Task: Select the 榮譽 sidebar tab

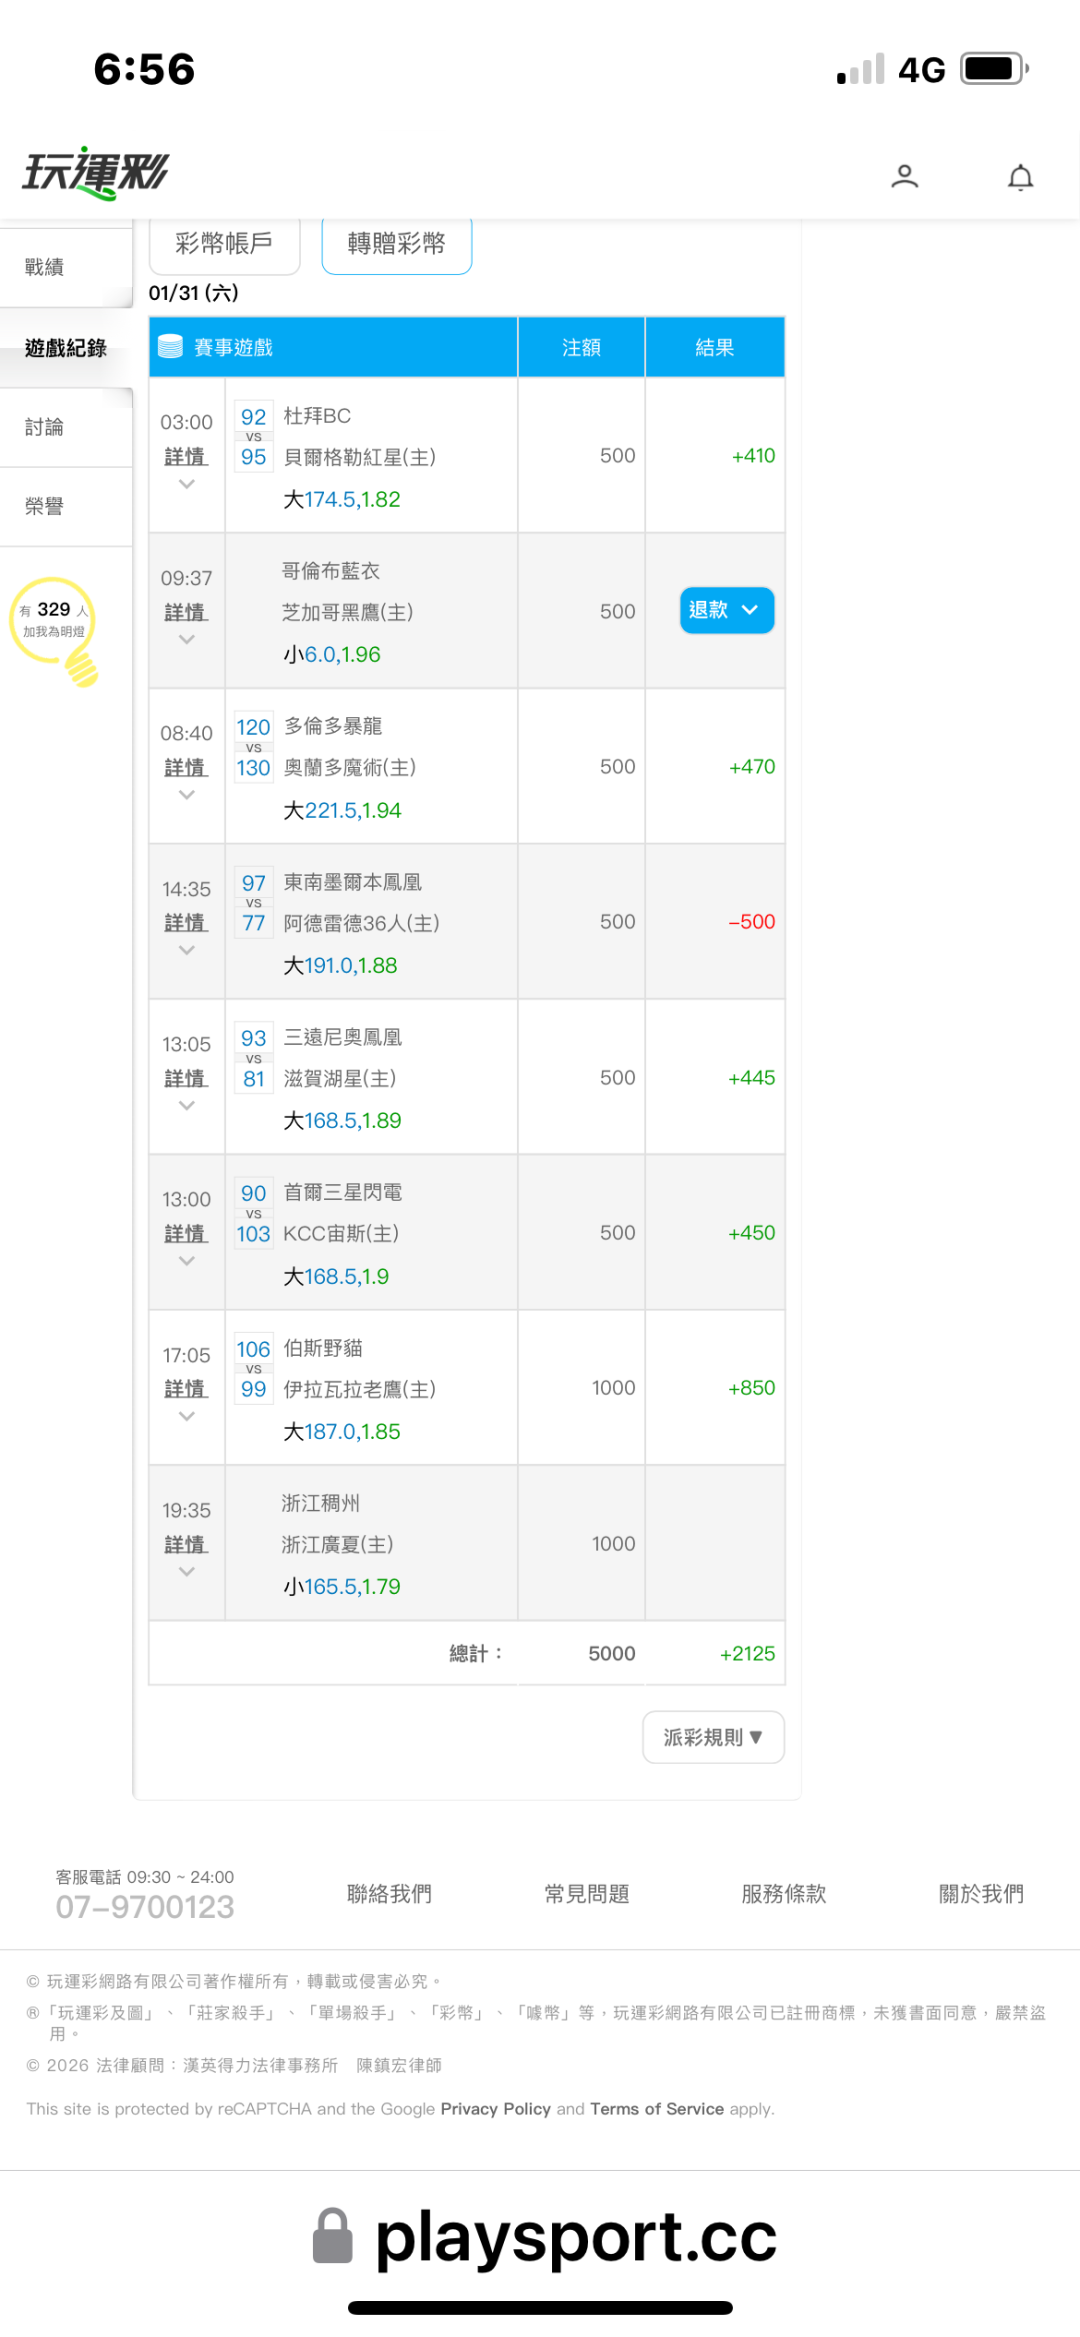Action: [x=45, y=506]
